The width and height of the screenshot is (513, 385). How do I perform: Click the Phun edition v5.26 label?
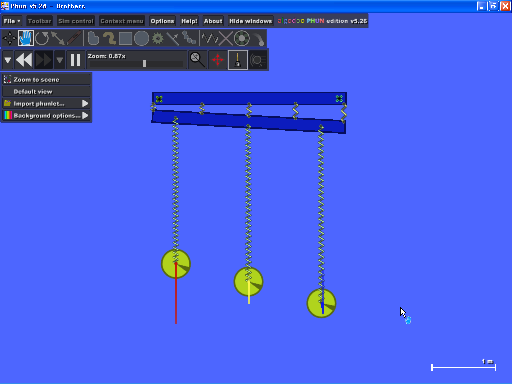tap(322, 21)
